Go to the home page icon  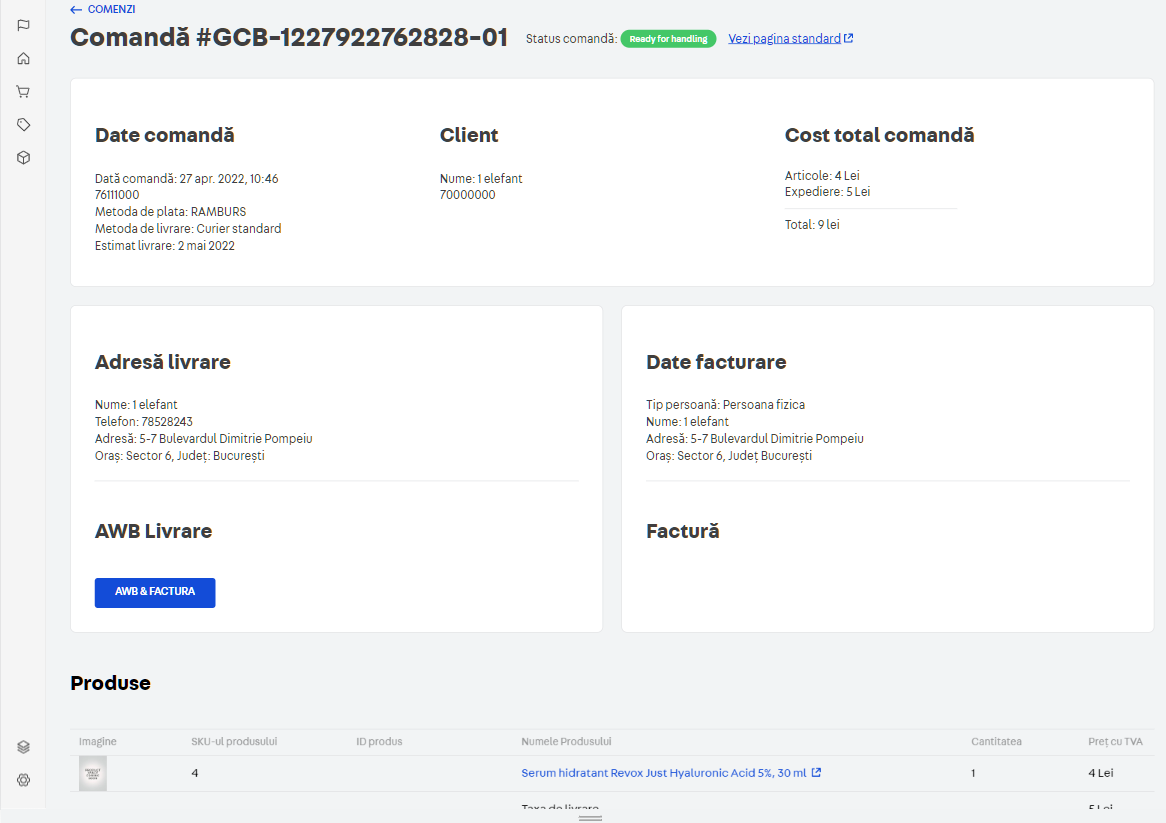(x=23, y=58)
